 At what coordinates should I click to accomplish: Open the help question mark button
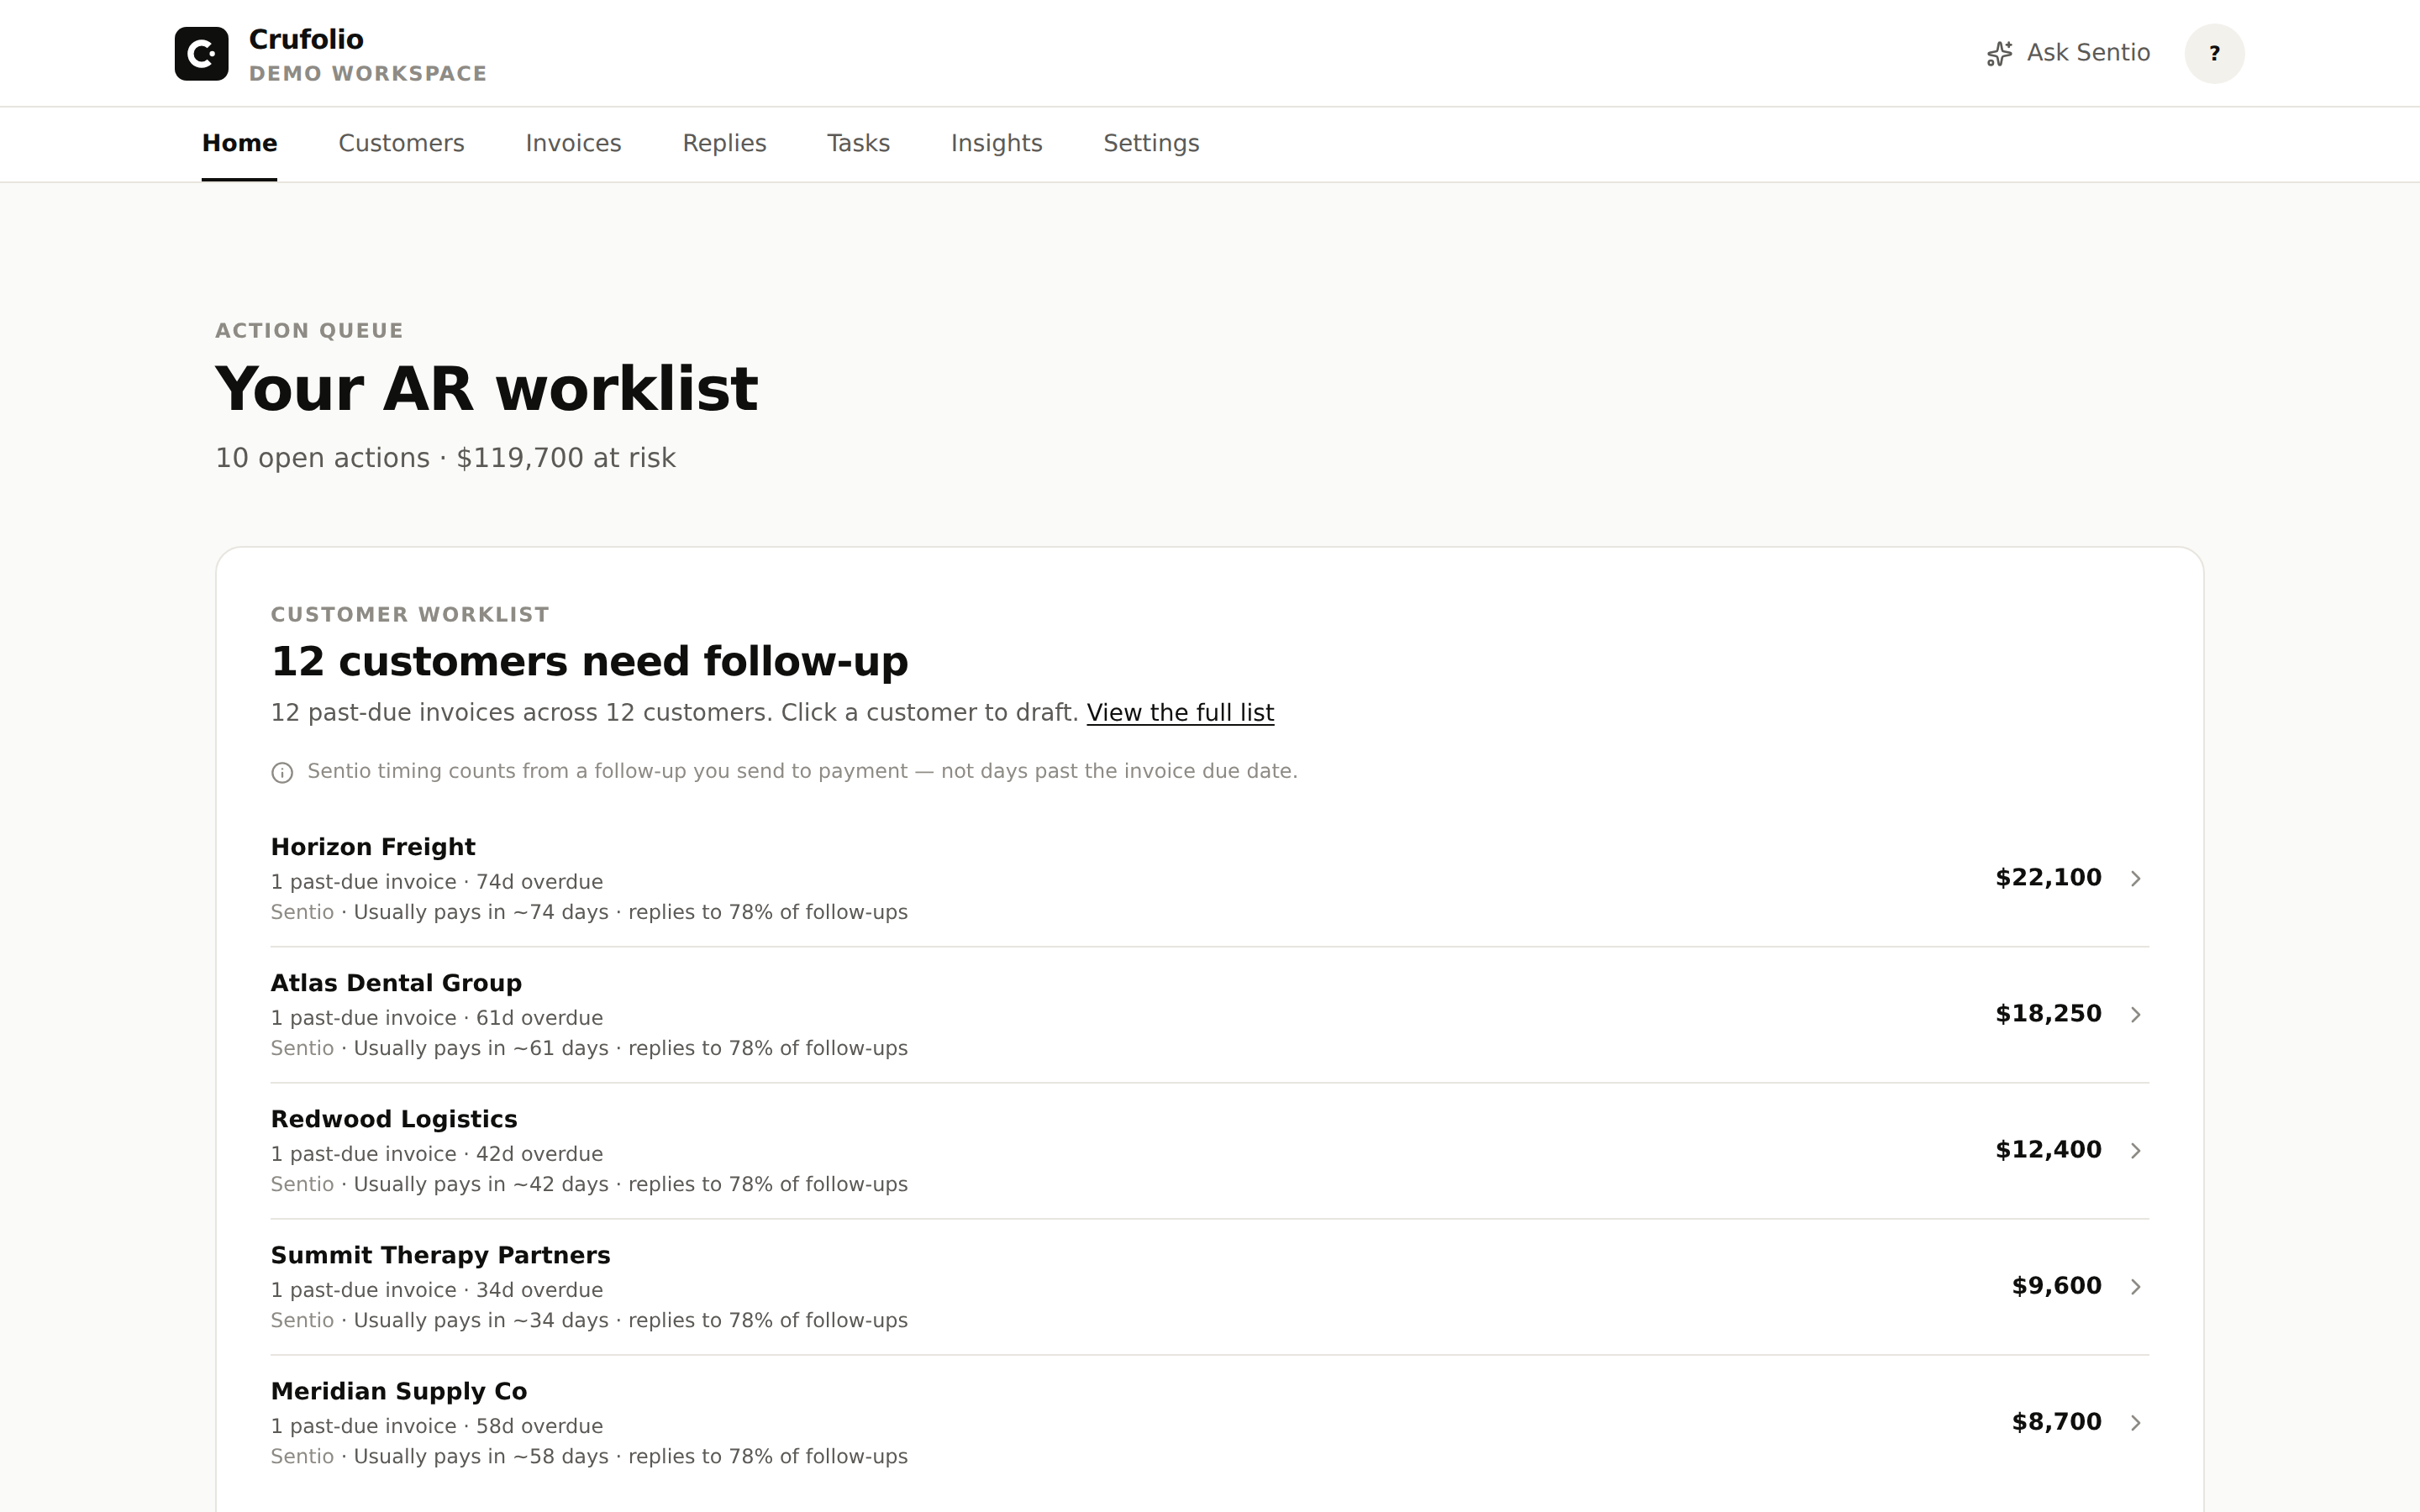(2214, 53)
